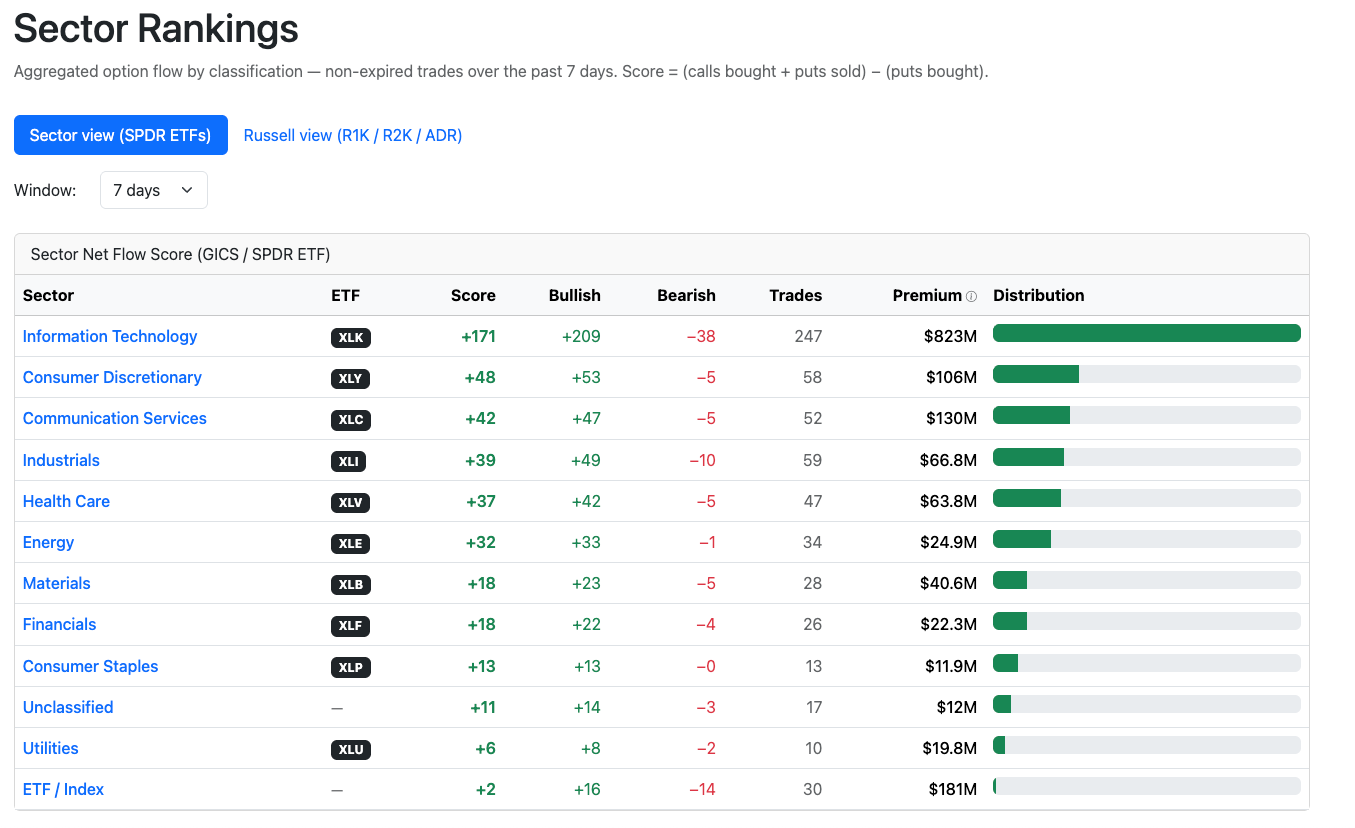The height and width of the screenshot is (828, 1355).
Task: Click the Score column header
Action: (x=473, y=295)
